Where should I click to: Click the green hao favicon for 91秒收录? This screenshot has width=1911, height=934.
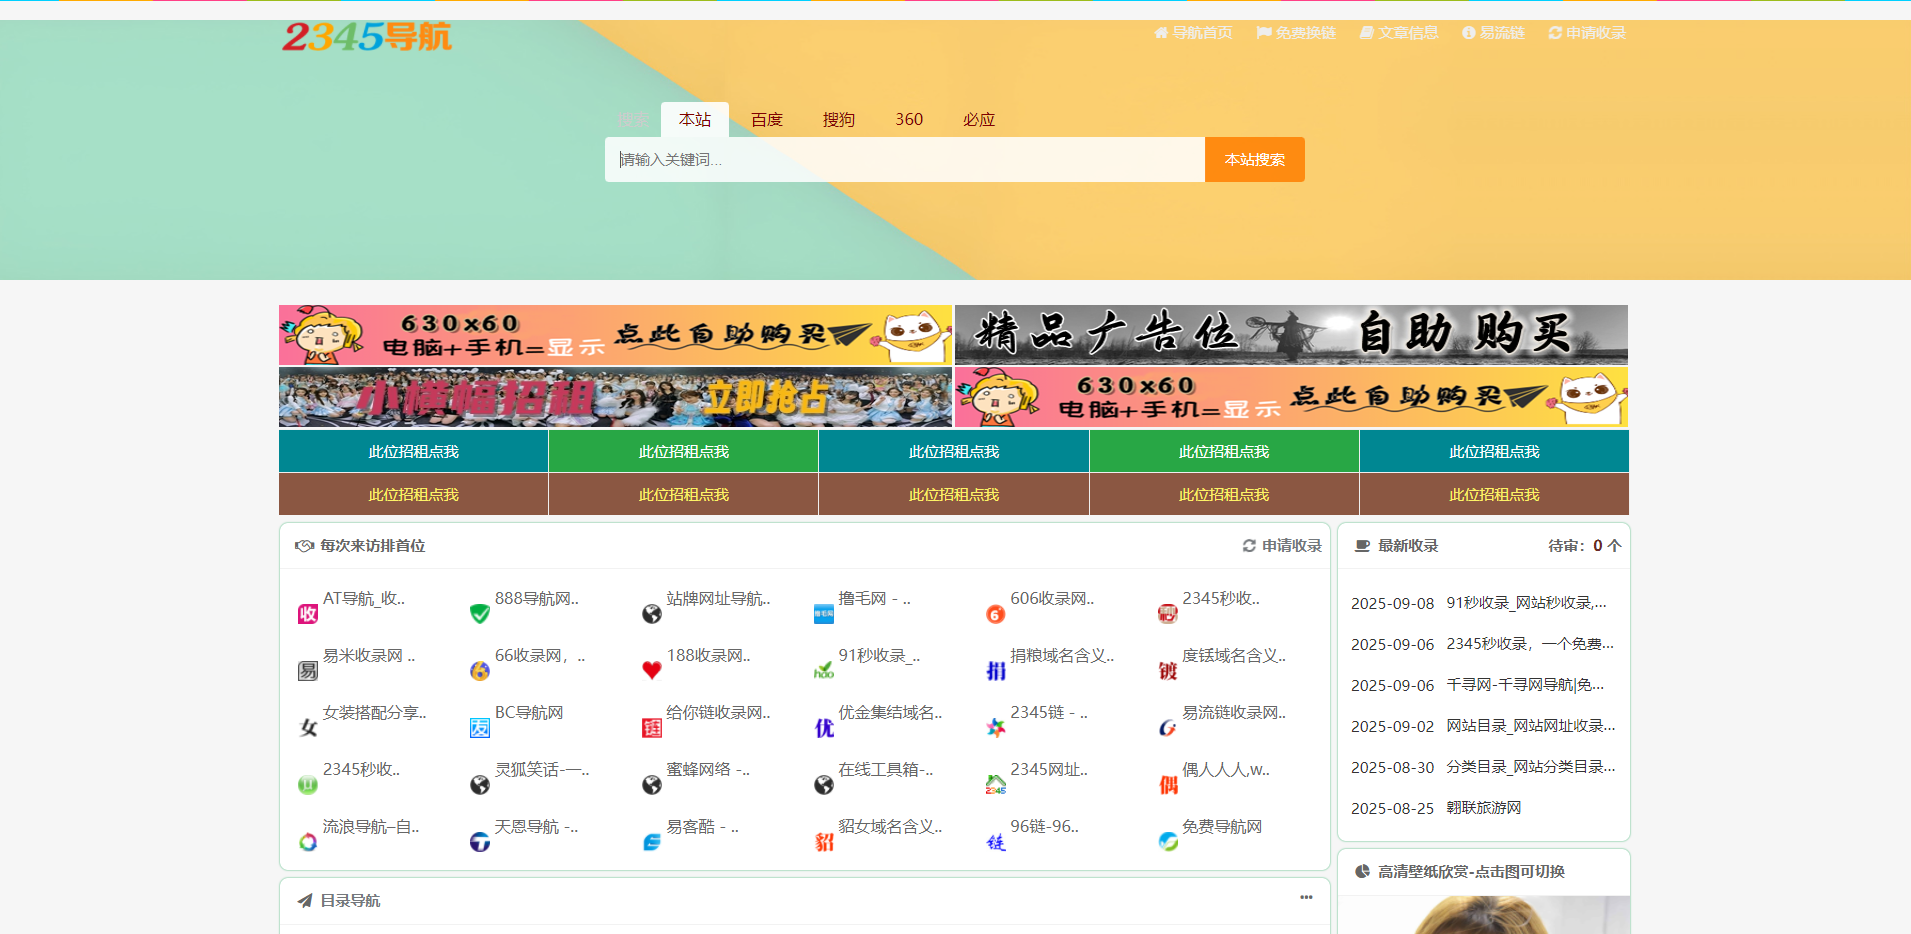pos(824,671)
